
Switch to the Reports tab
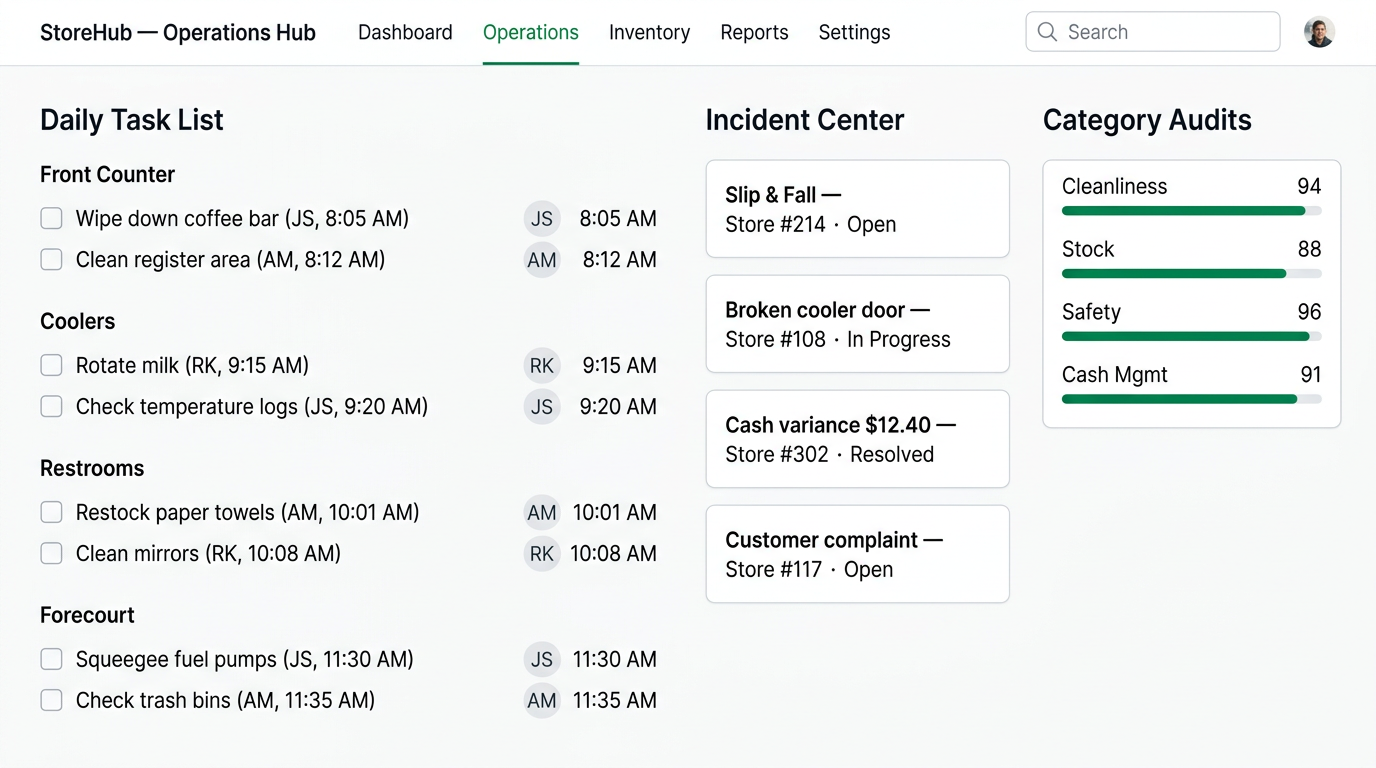[x=754, y=32]
